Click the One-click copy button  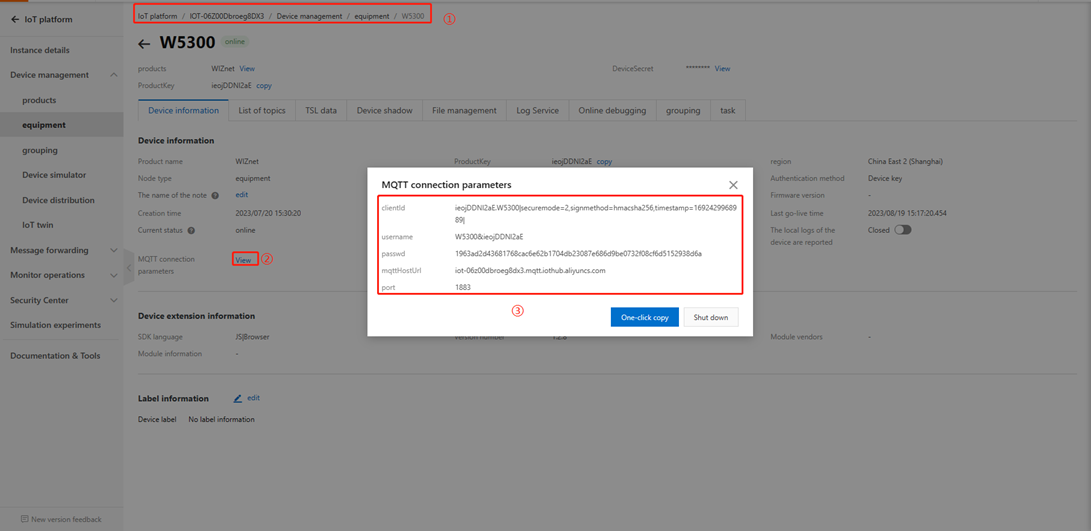coord(644,317)
